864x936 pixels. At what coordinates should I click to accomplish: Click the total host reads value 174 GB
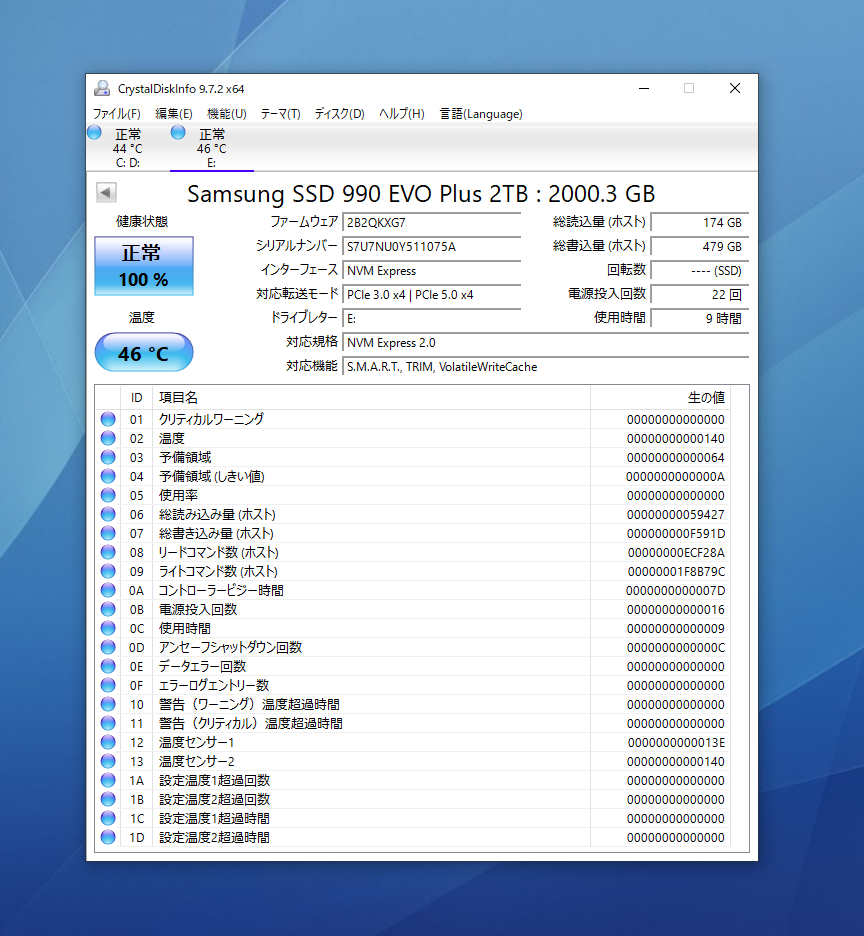[700, 223]
